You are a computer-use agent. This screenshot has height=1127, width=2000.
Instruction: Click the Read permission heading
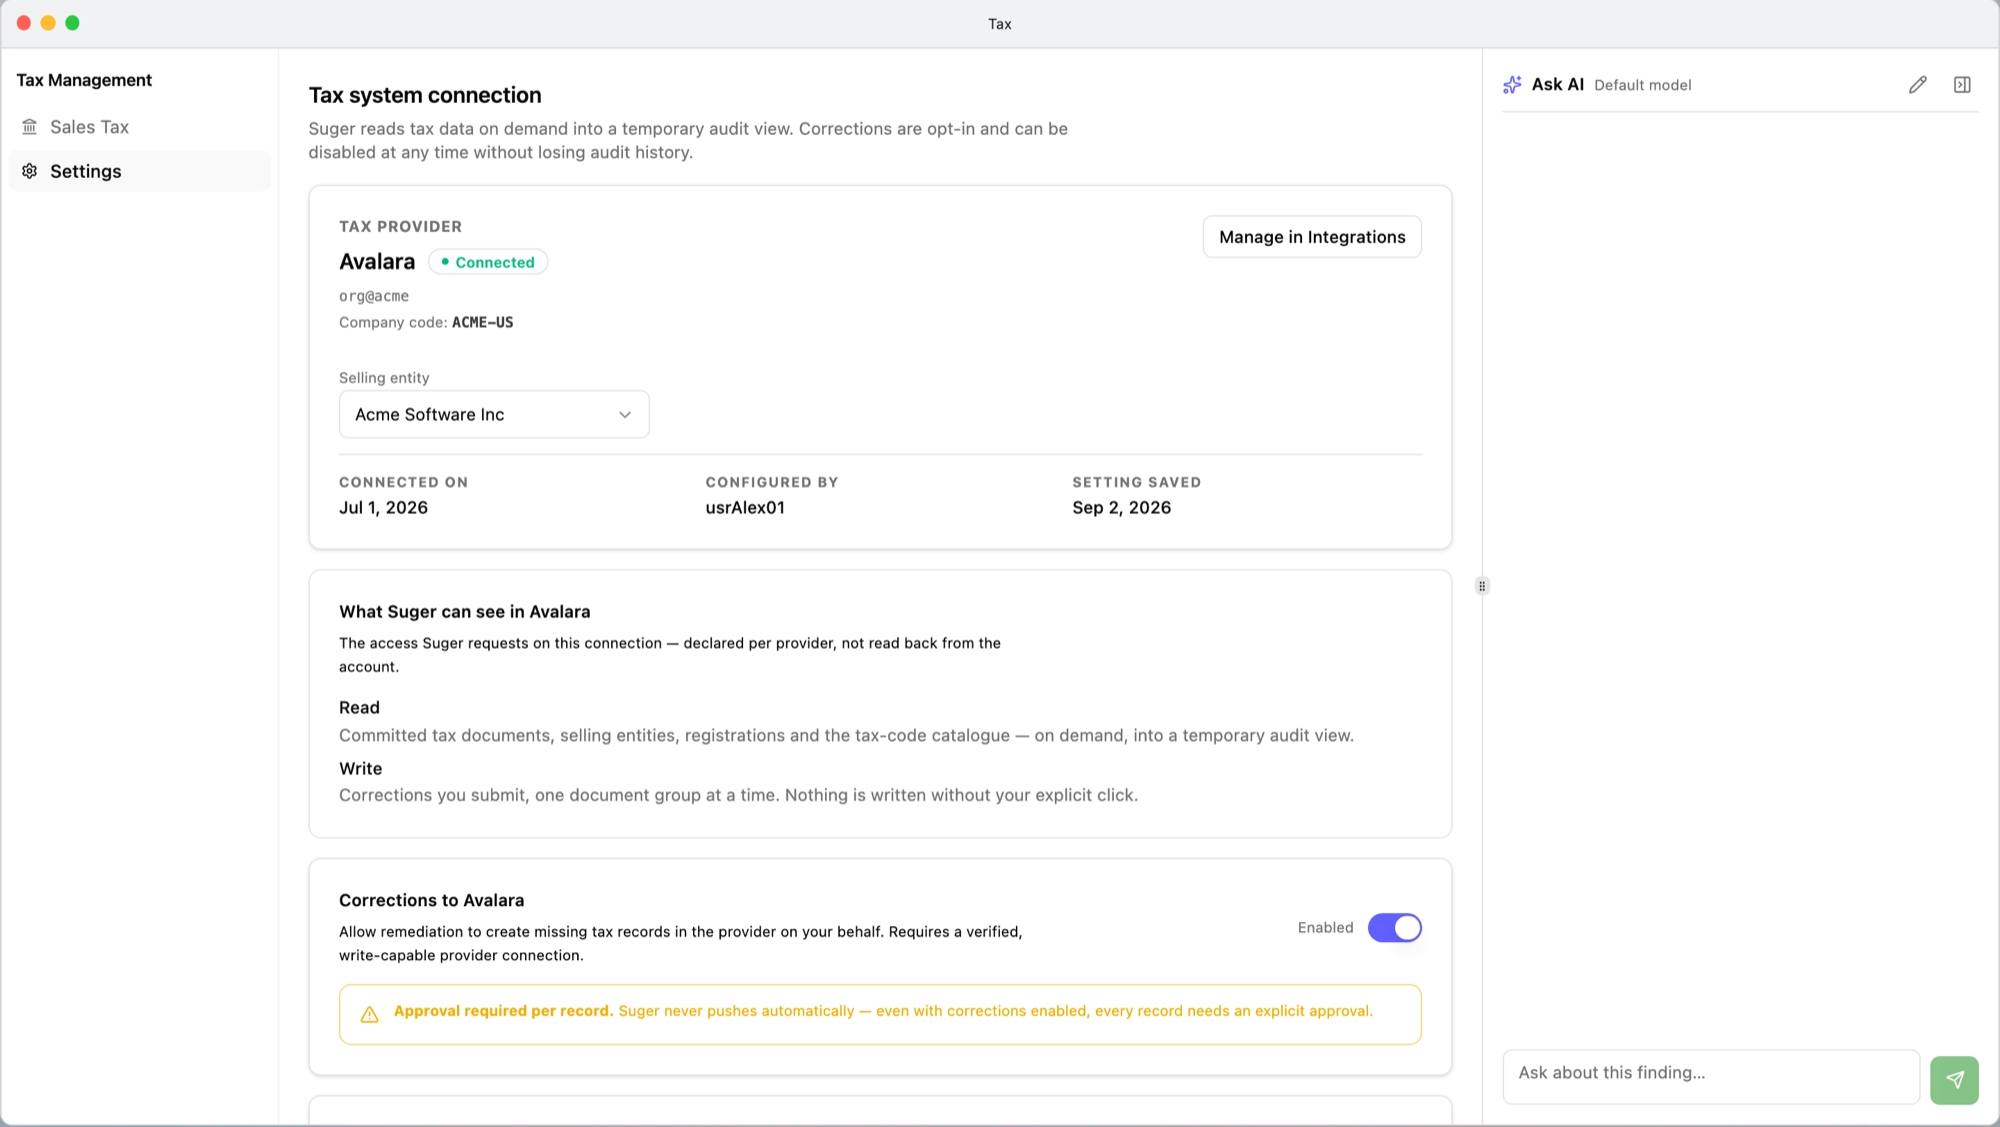pos(359,708)
